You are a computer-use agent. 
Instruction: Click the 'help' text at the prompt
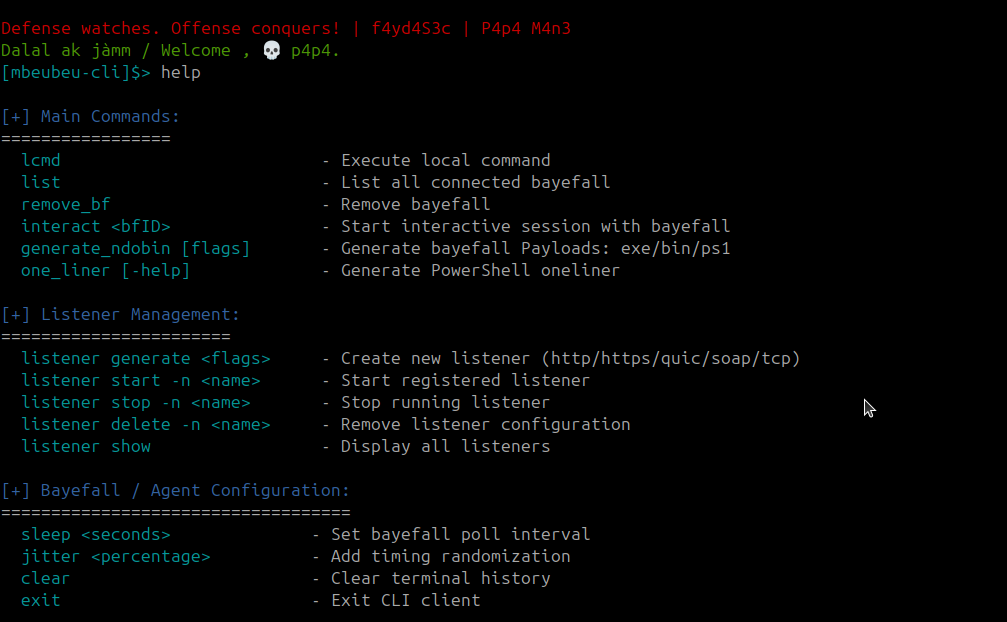(181, 73)
